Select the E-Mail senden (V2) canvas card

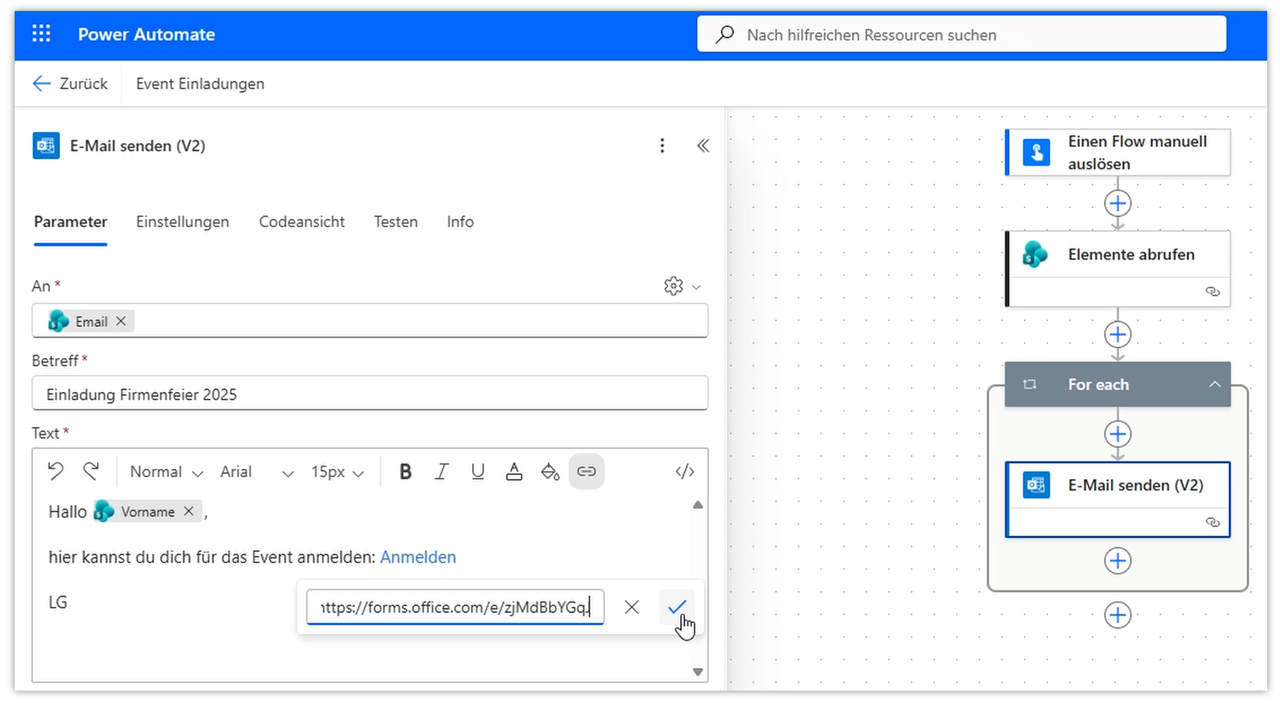(1118, 499)
